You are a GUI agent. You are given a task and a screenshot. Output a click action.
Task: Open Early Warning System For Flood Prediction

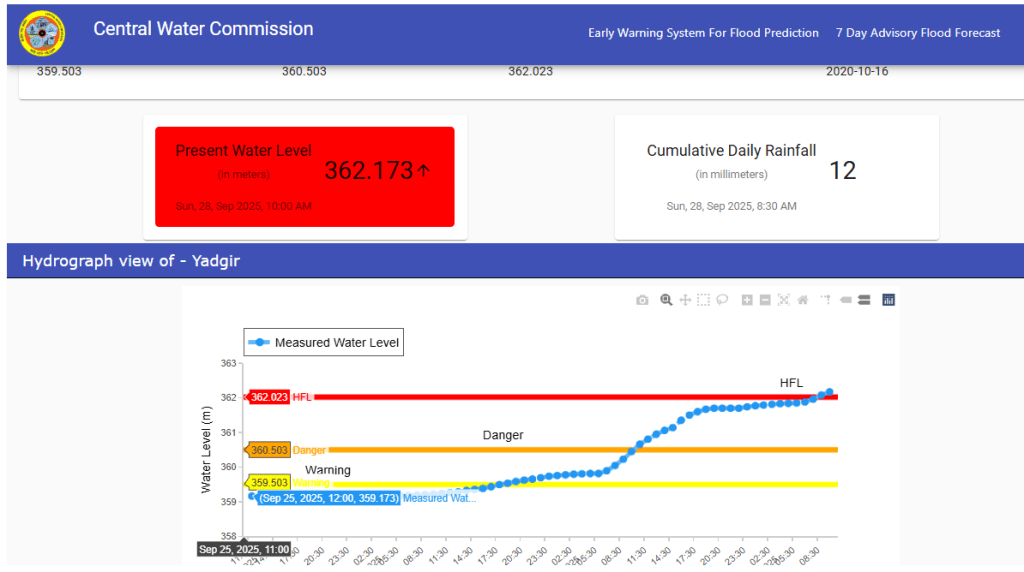703,33
